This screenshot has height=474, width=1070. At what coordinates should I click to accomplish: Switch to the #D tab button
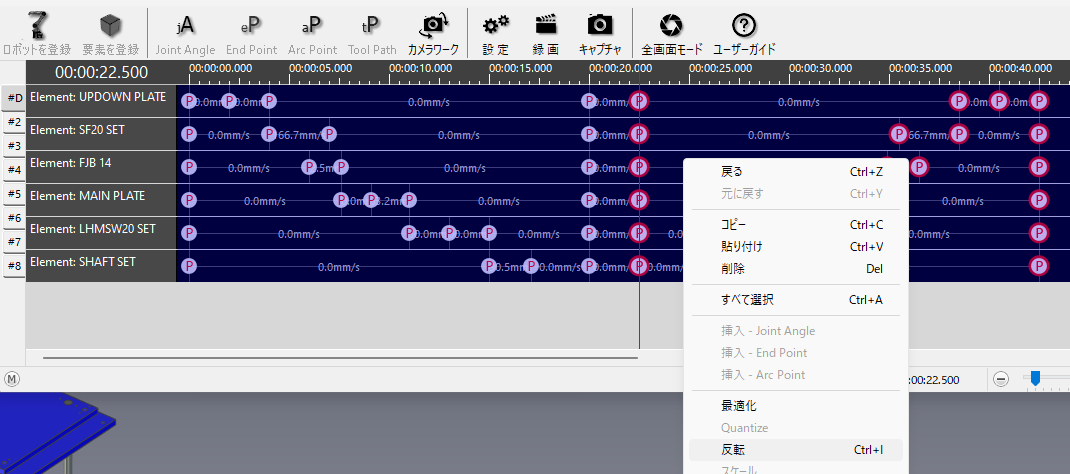pos(14,98)
